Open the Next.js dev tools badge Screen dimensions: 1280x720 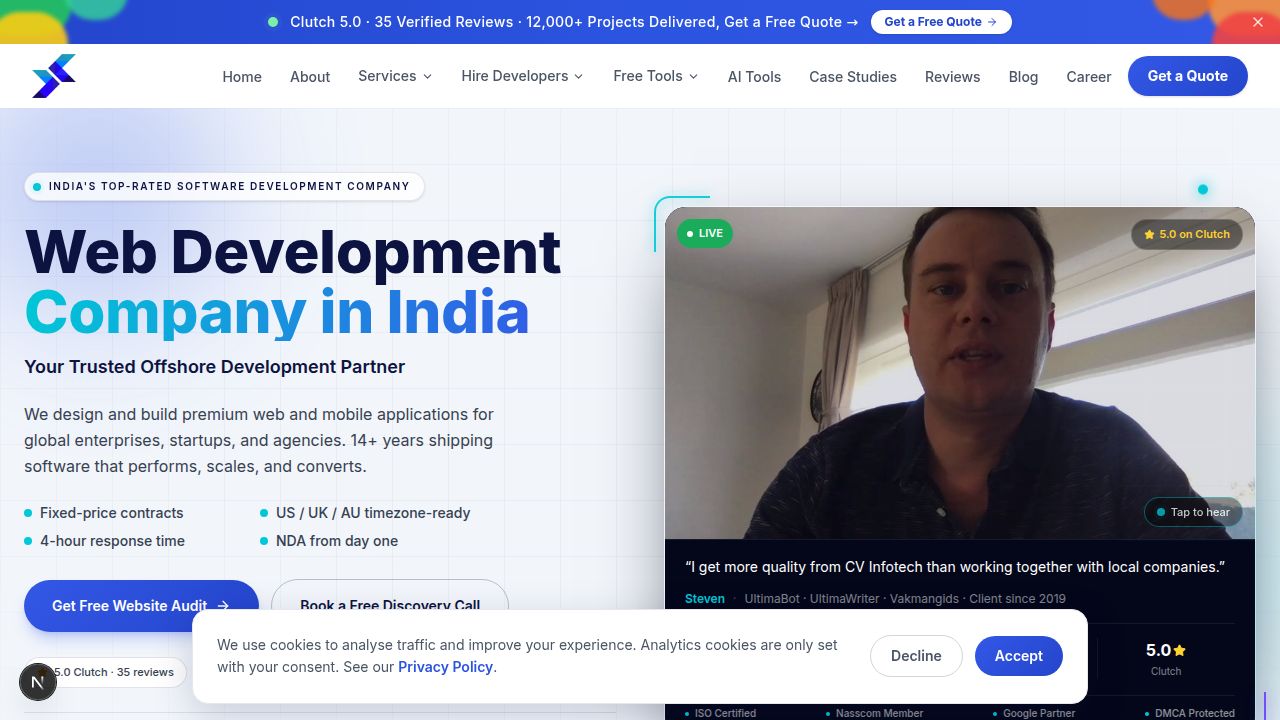tap(38, 683)
